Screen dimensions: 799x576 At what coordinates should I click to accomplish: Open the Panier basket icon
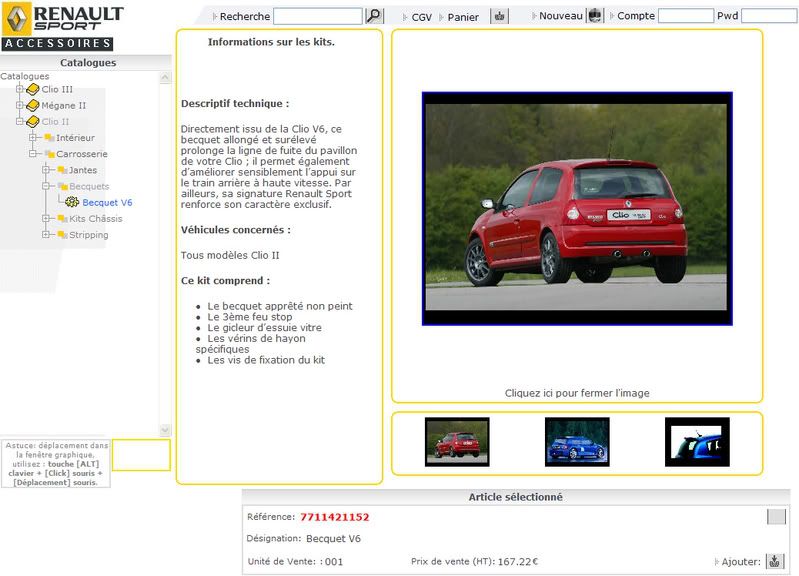pyautogui.click(x=499, y=16)
